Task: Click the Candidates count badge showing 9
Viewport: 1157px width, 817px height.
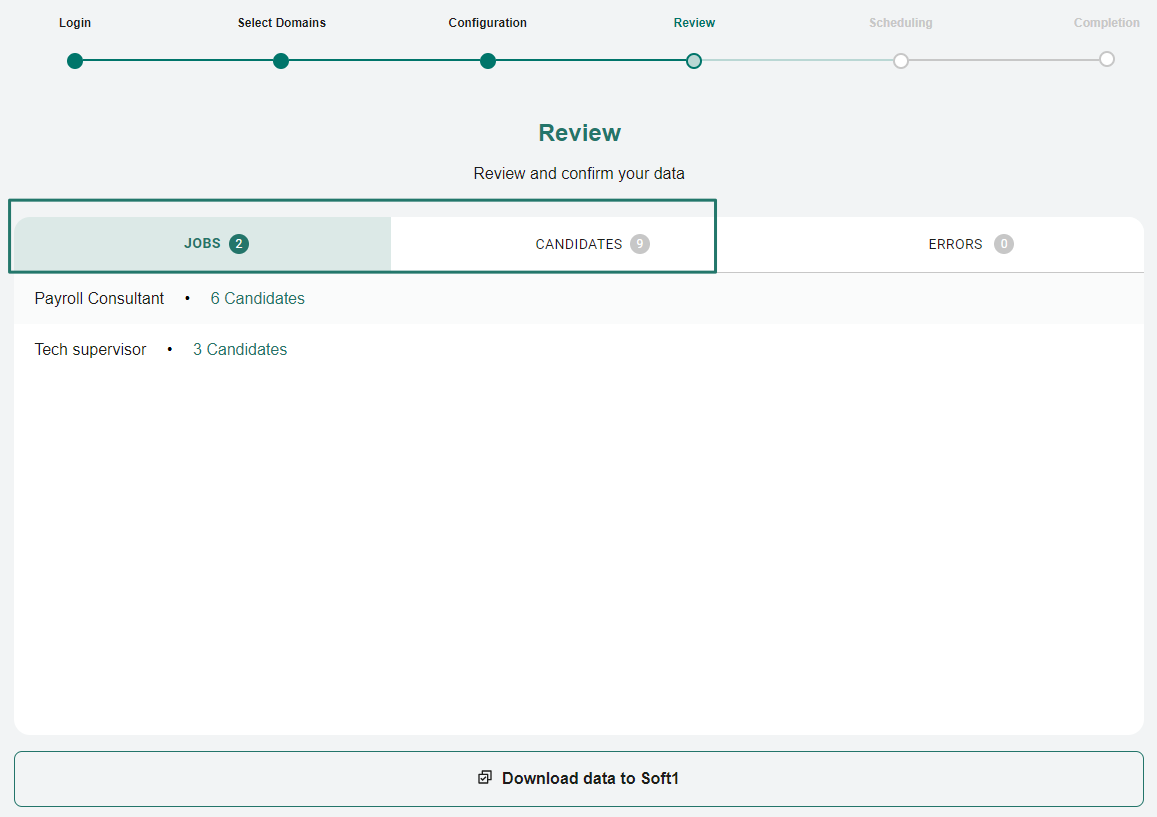Action: (x=640, y=244)
